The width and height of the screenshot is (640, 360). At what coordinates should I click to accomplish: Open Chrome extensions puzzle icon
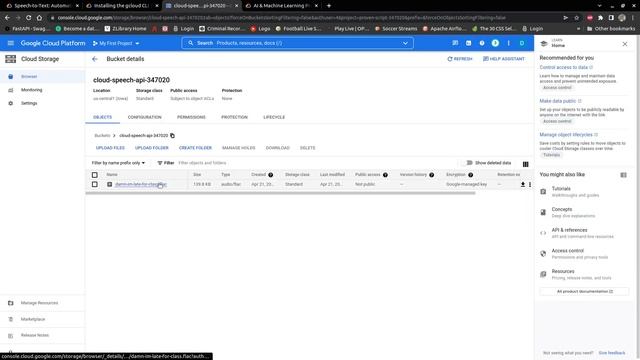point(600,18)
